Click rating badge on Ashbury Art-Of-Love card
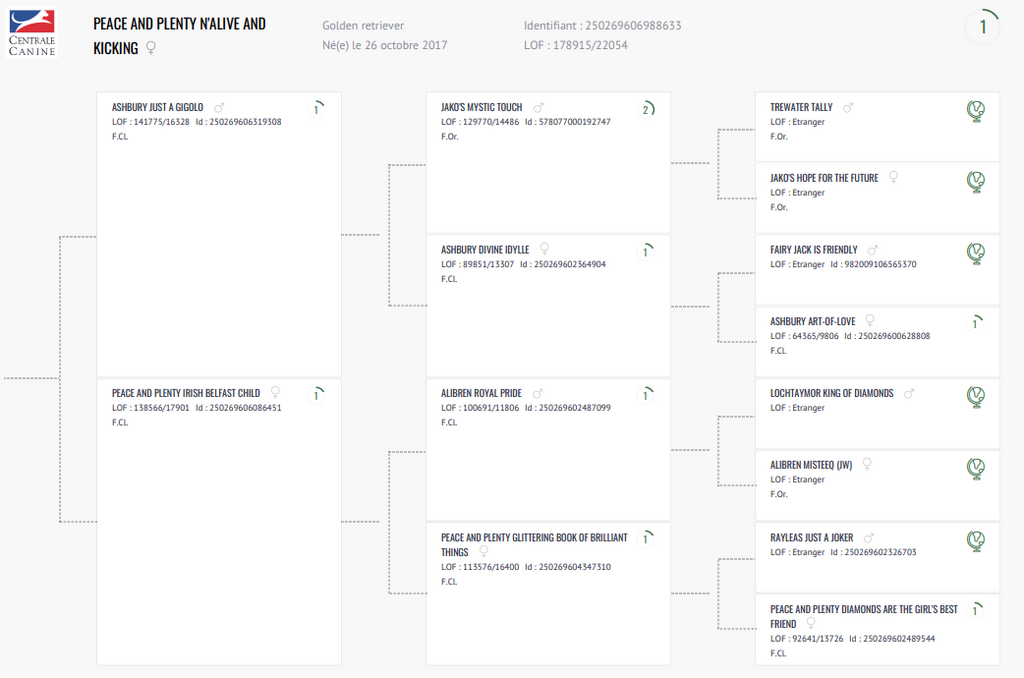 tap(976, 324)
